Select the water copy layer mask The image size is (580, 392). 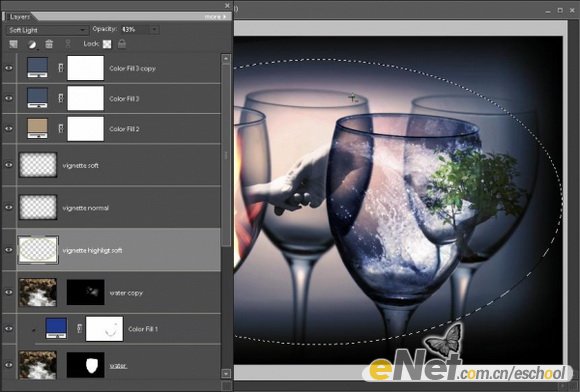click(x=85, y=292)
